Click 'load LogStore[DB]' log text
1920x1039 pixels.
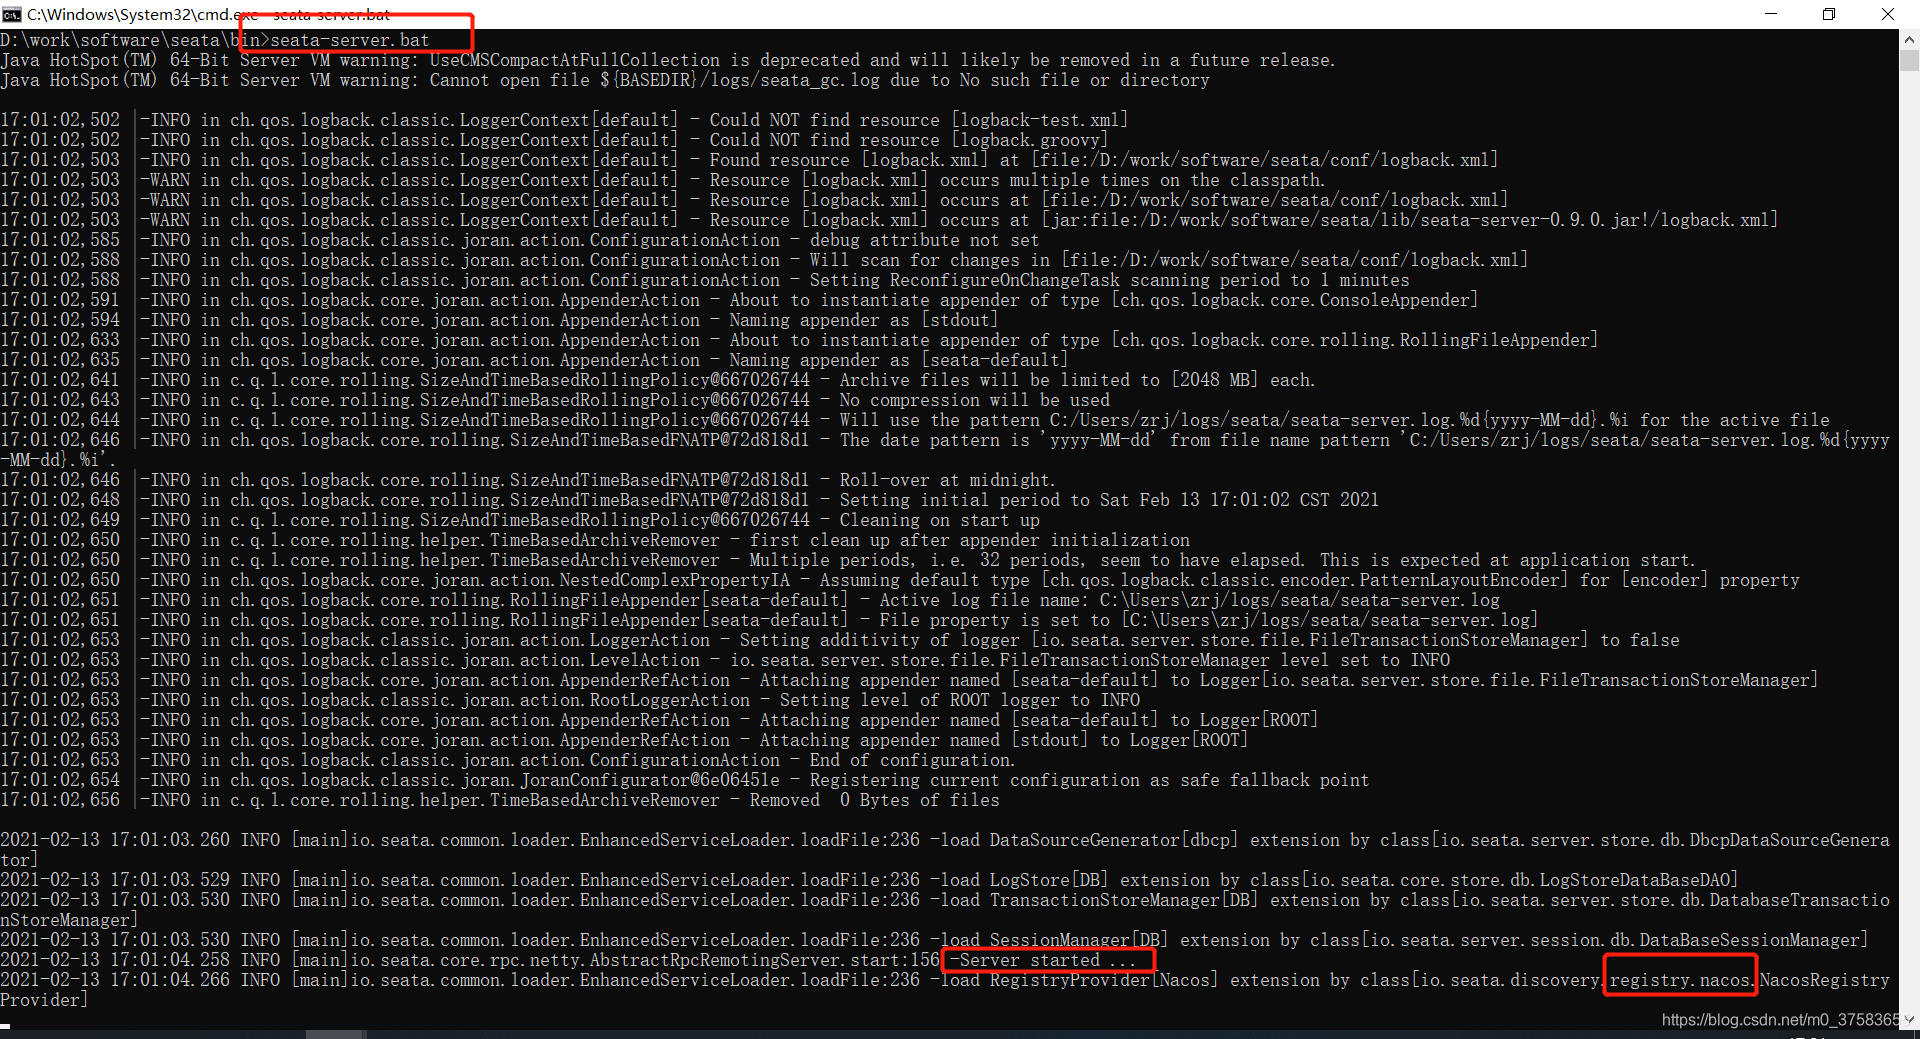point(1024,880)
